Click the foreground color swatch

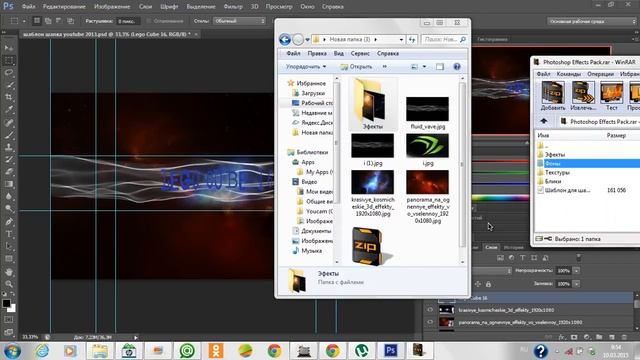tap(6, 303)
